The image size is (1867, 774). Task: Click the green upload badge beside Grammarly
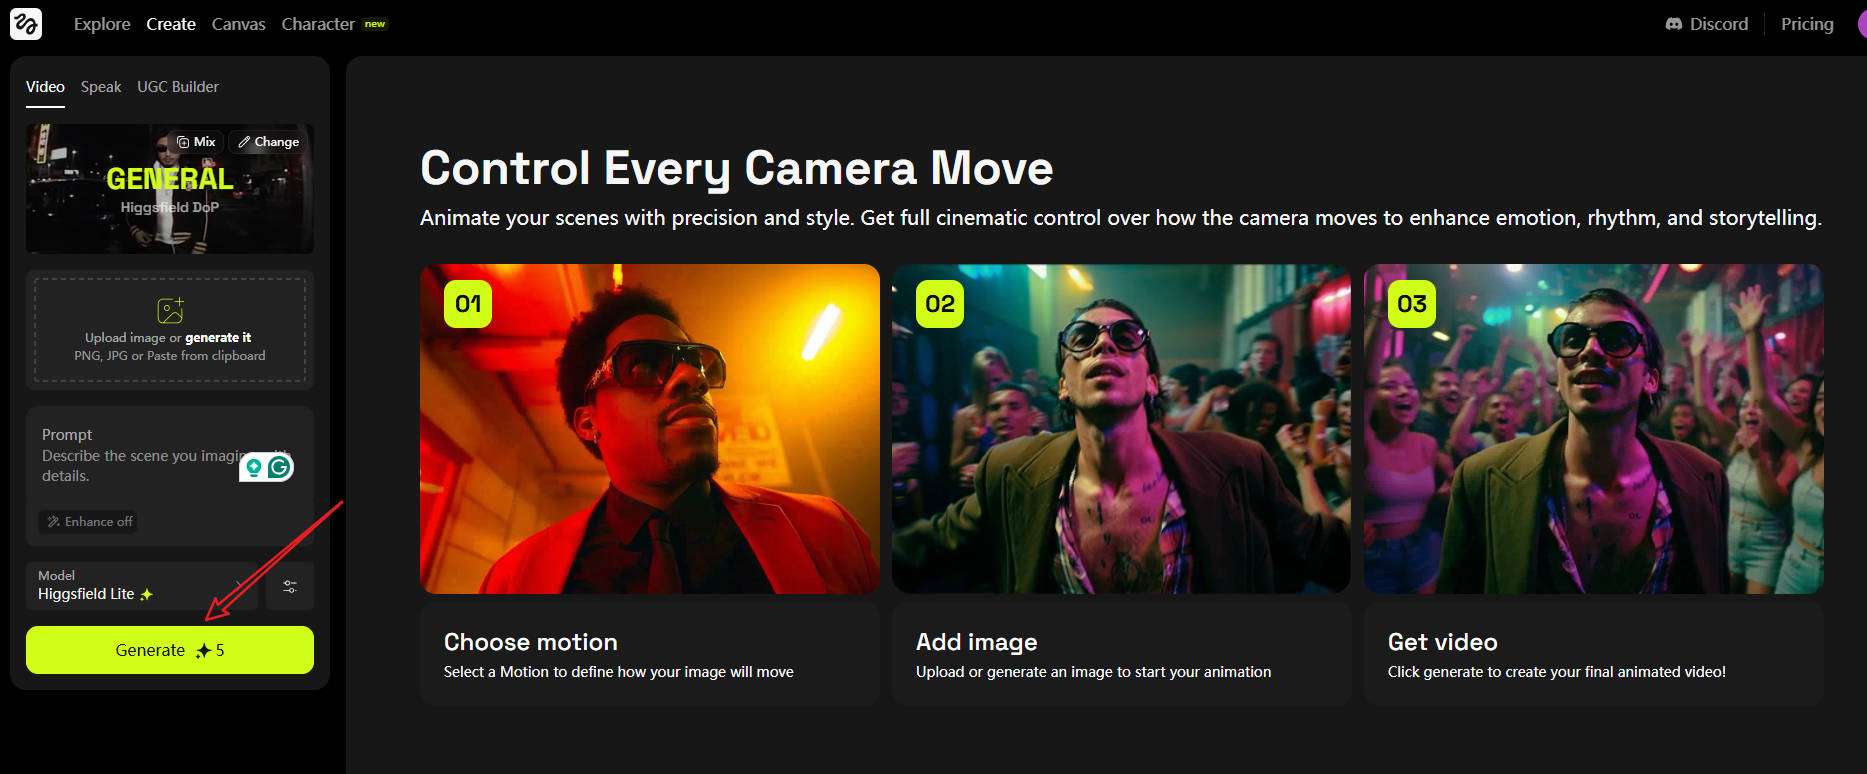[x=254, y=467]
